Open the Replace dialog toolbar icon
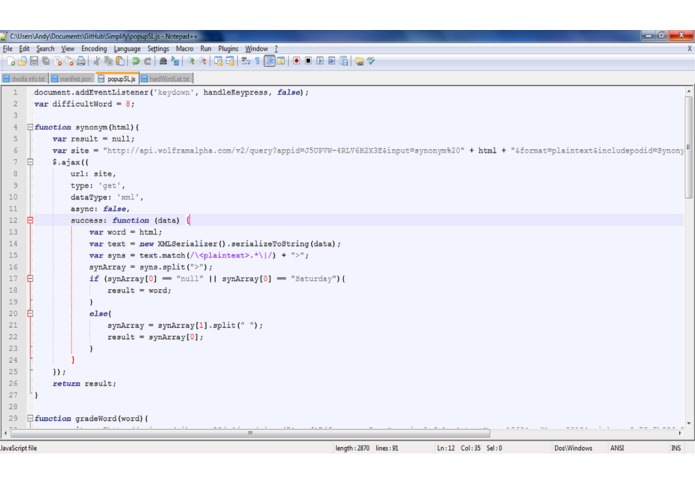This screenshot has width=695, height=494. [175, 61]
